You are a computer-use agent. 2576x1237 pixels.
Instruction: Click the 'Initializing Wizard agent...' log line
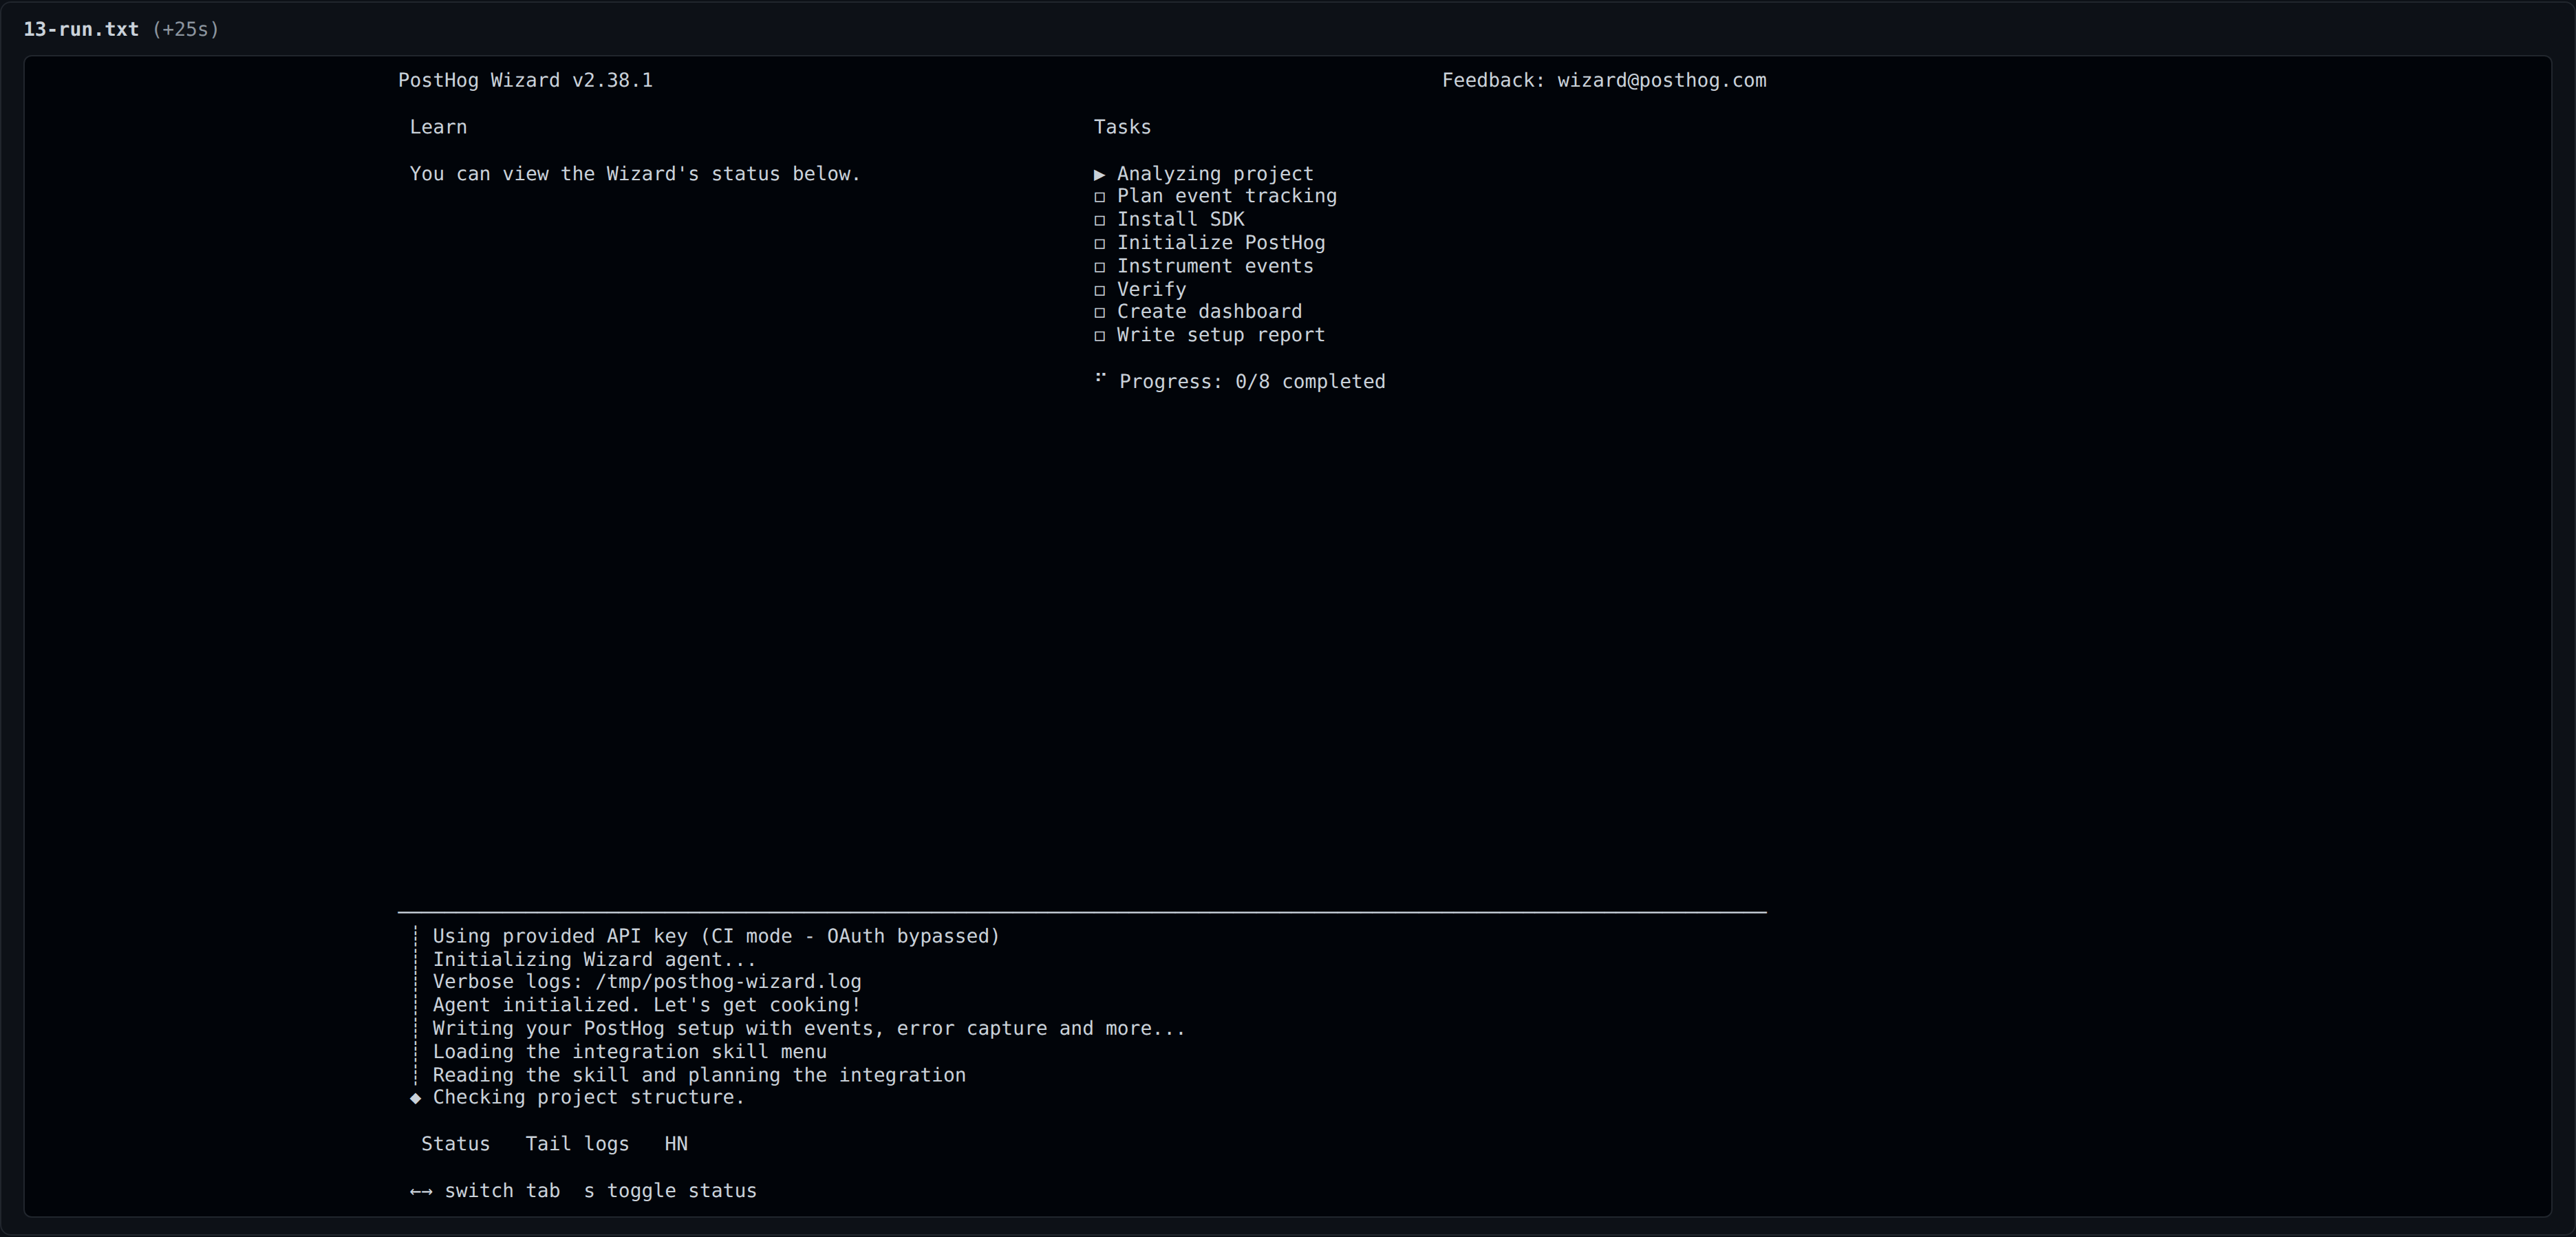594,959
